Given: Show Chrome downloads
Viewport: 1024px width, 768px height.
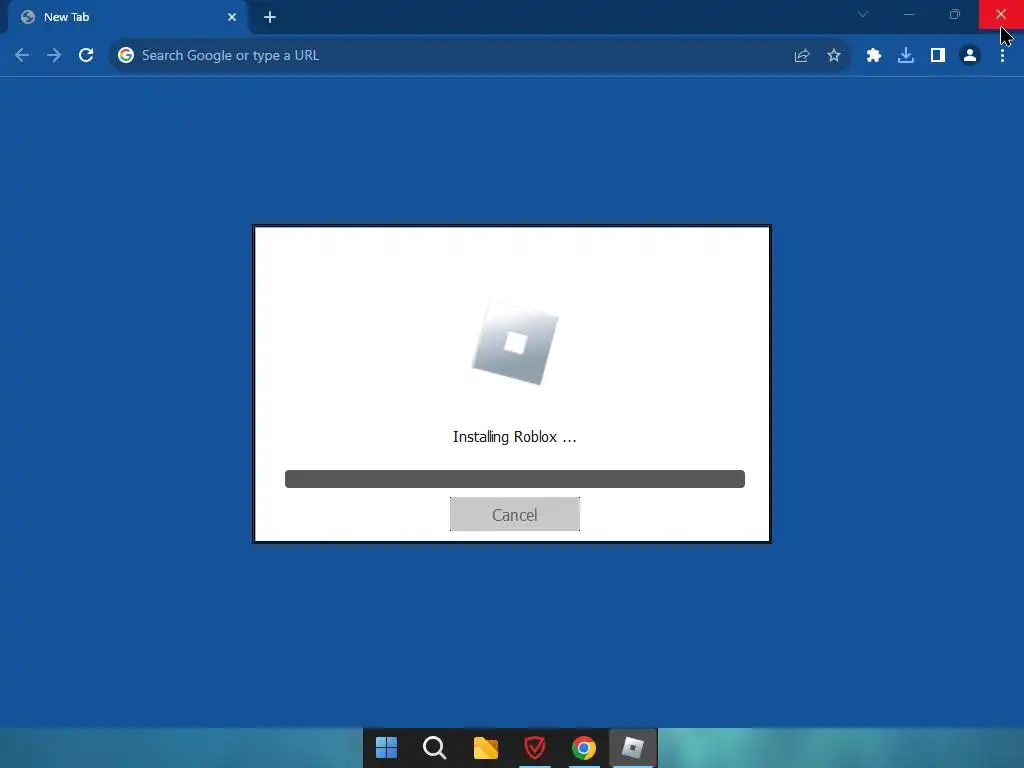Looking at the screenshot, I should (906, 56).
